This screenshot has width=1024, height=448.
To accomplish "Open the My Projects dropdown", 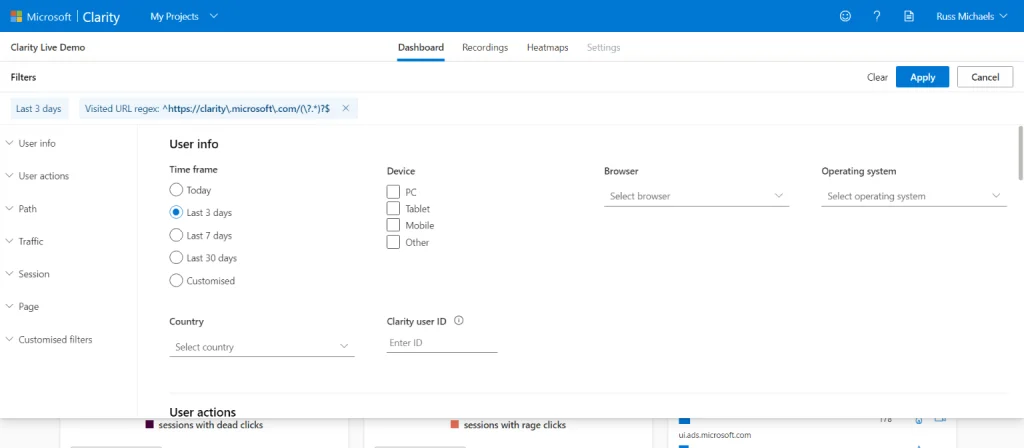I will [x=184, y=16].
